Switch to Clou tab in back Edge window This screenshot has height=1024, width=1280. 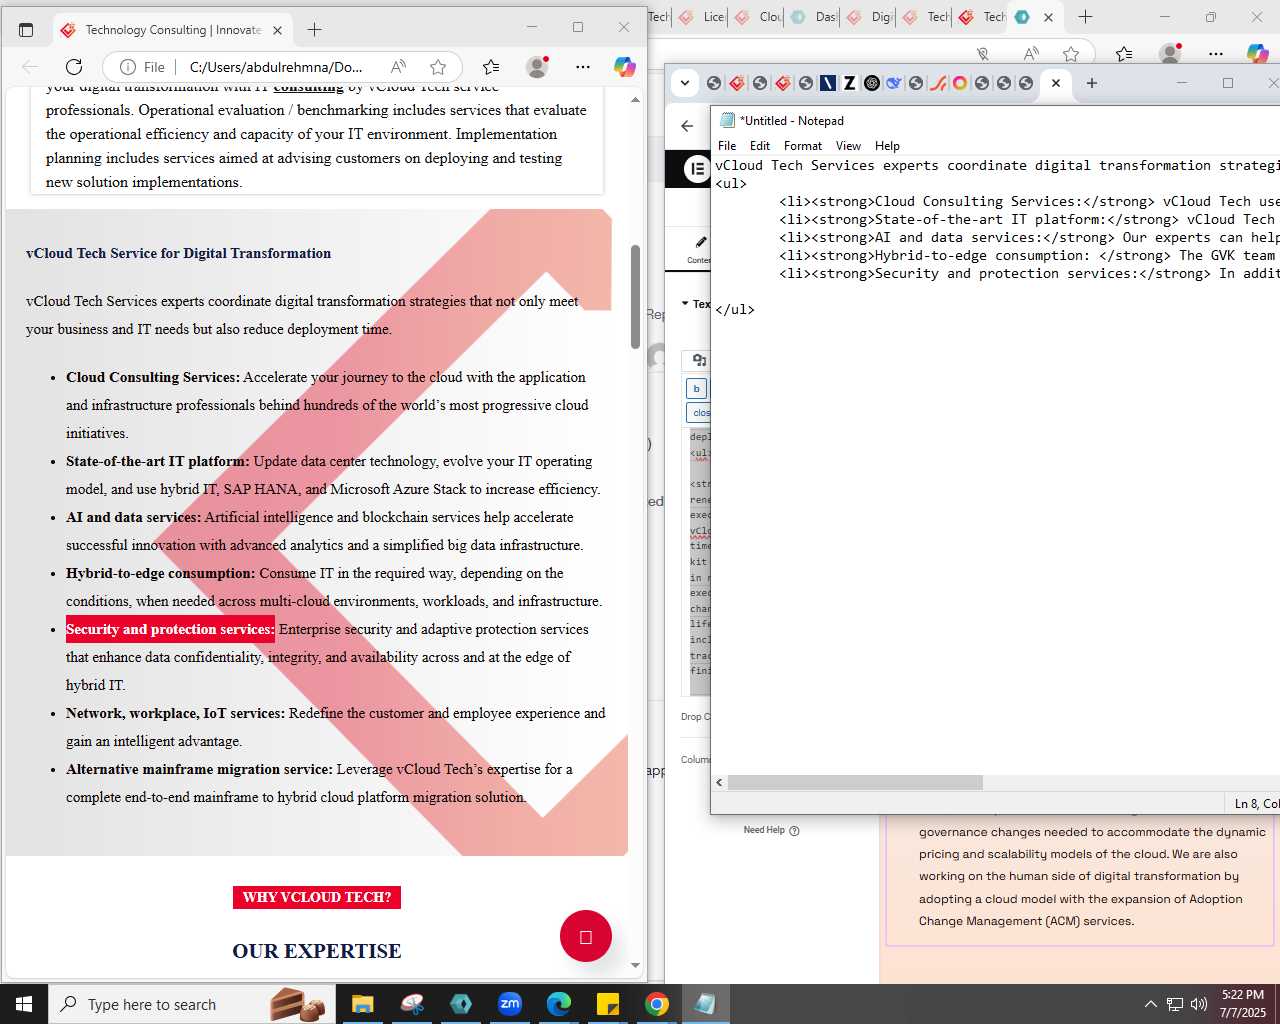[x=760, y=17]
